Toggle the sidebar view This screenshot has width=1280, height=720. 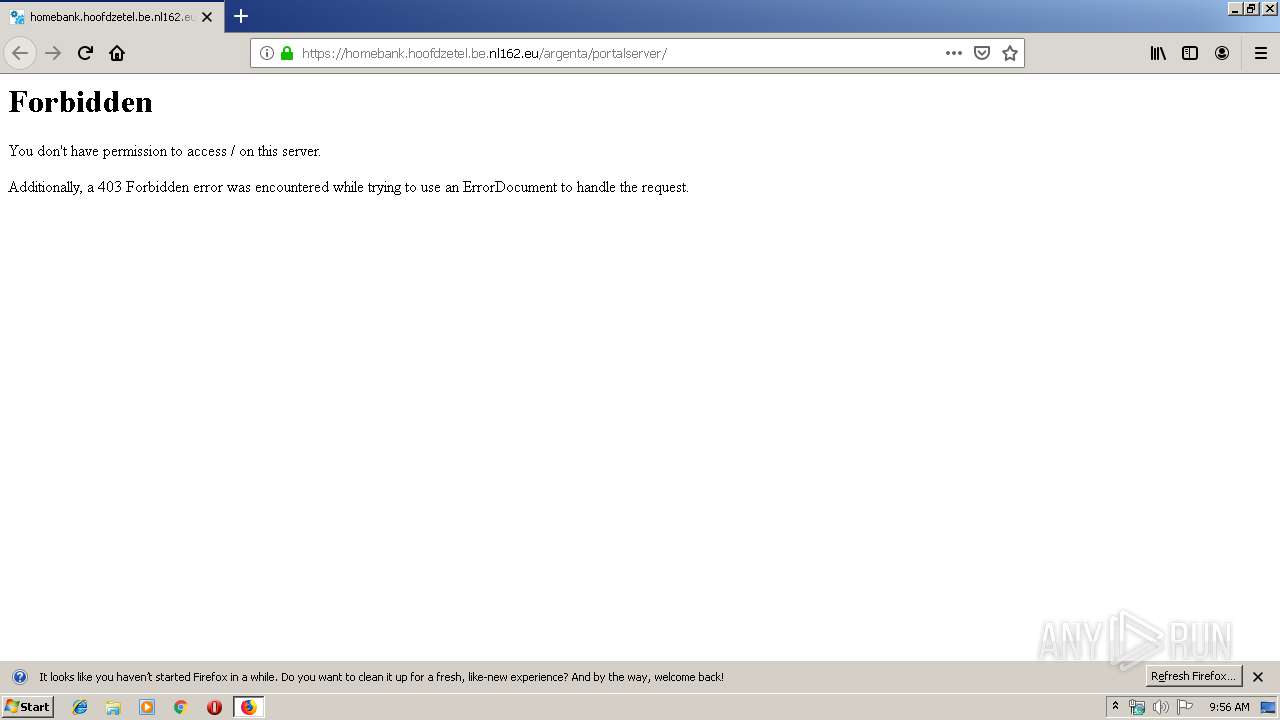point(1190,53)
